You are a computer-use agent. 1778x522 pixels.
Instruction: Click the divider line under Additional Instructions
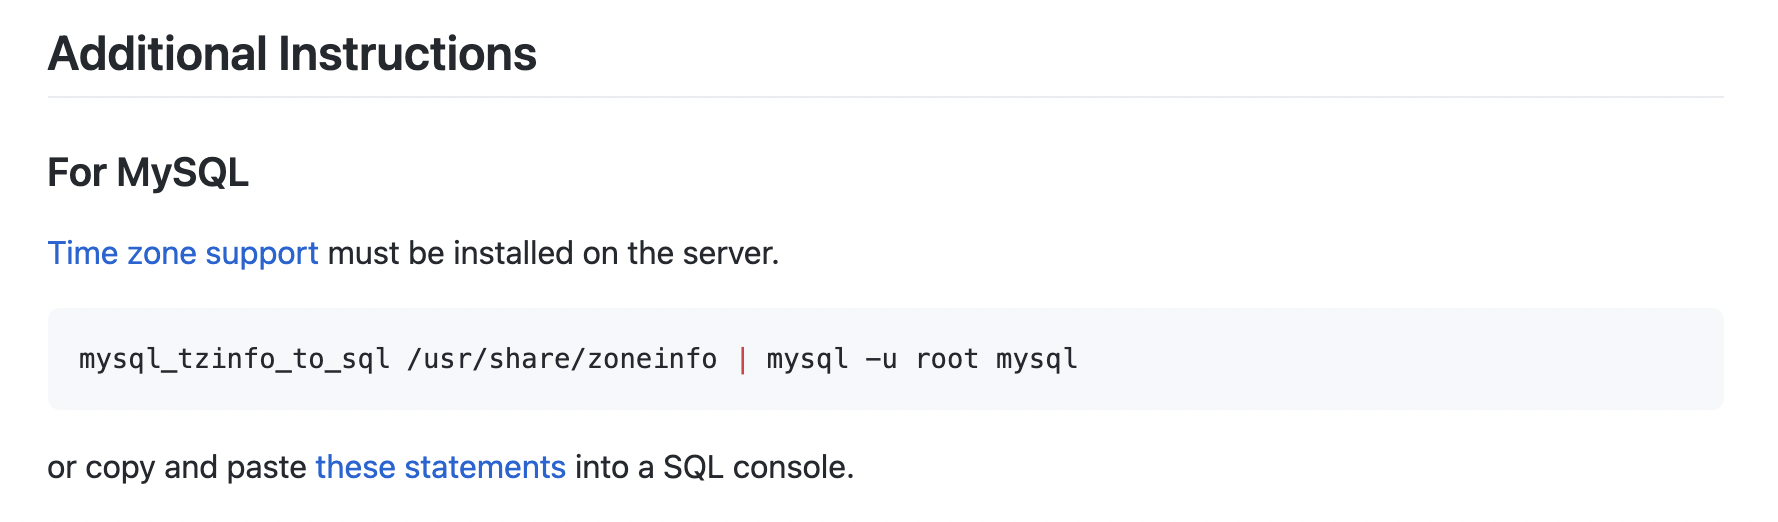pos(886,97)
